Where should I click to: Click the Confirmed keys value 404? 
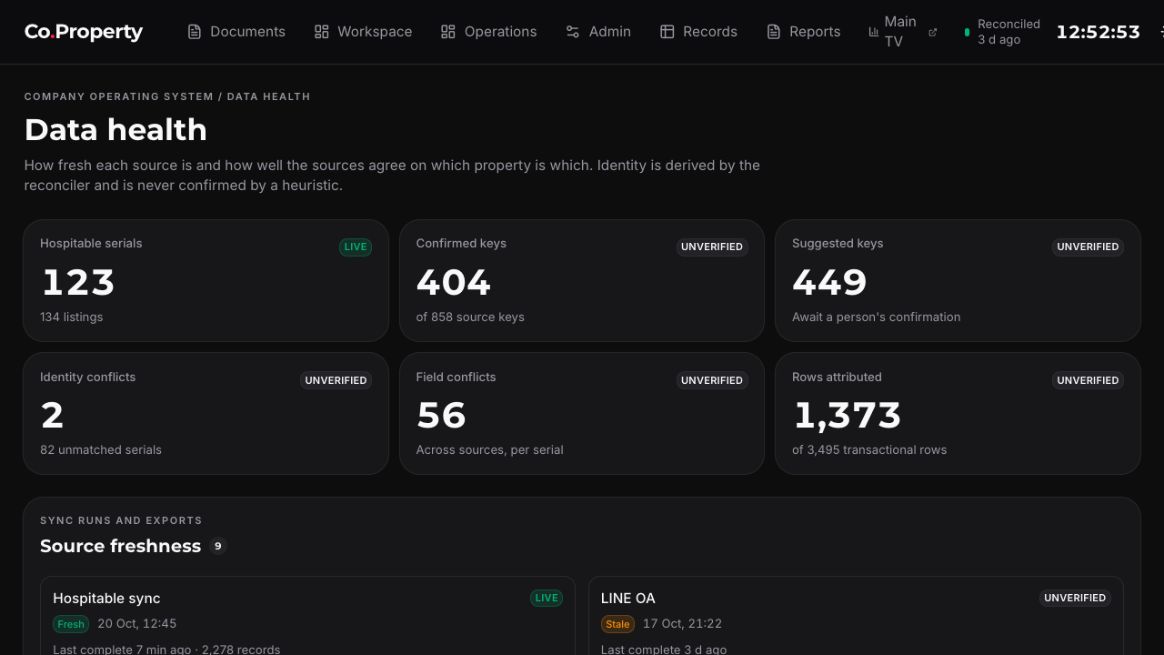(x=453, y=282)
